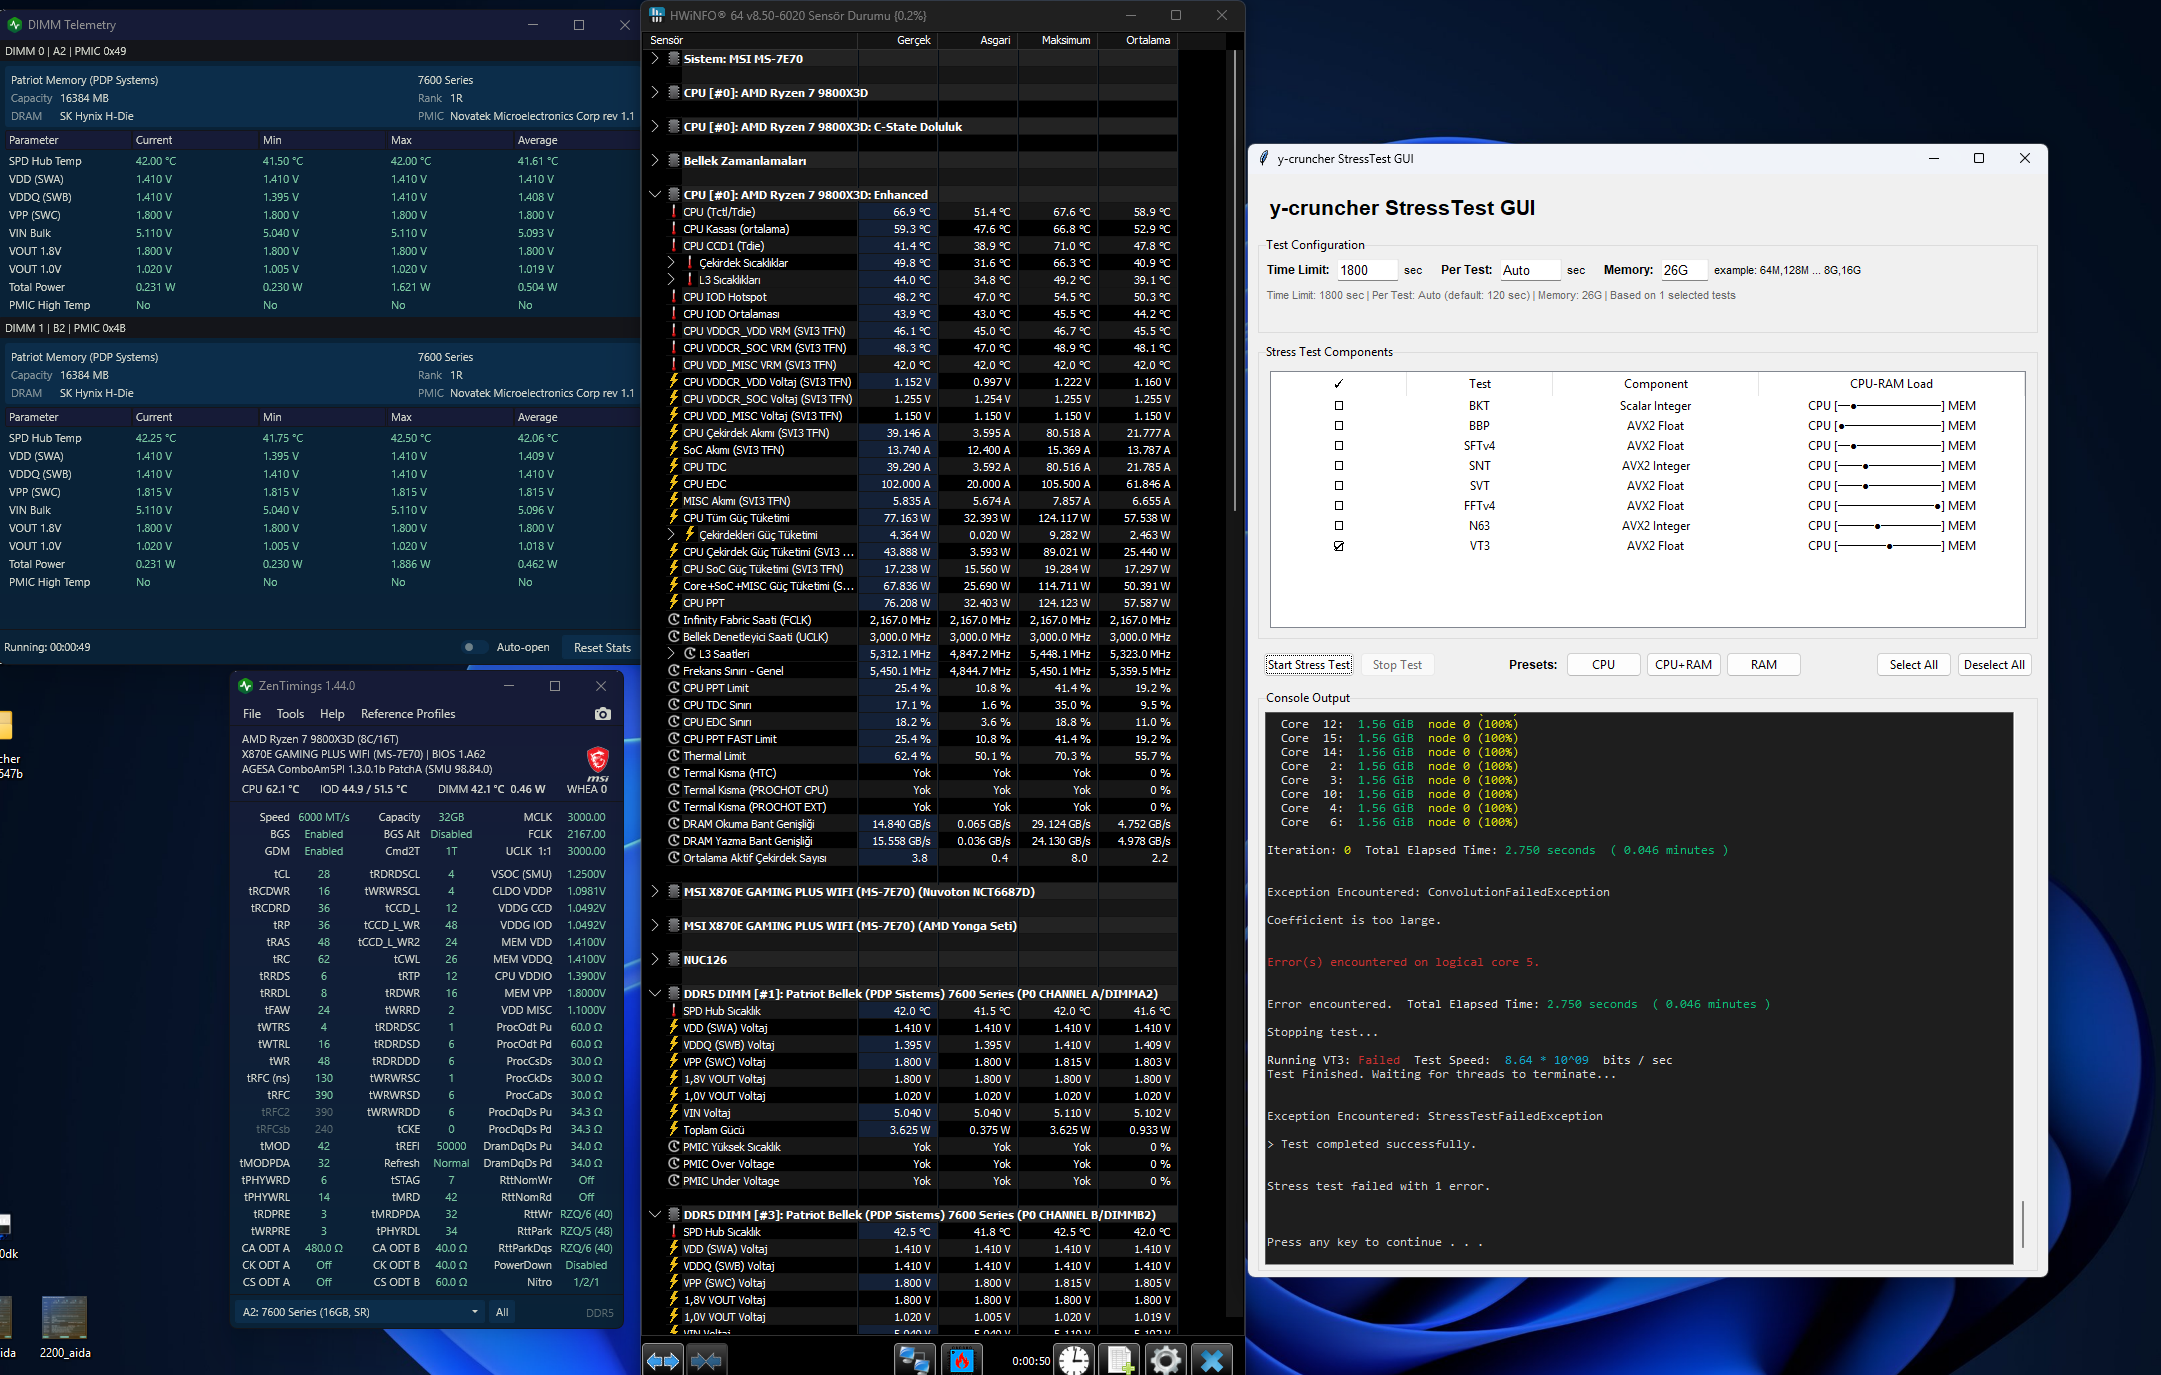Click the HWiNFO title bar app icon
This screenshot has width=2161, height=1375.
pyautogui.click(x=657, y=15)
